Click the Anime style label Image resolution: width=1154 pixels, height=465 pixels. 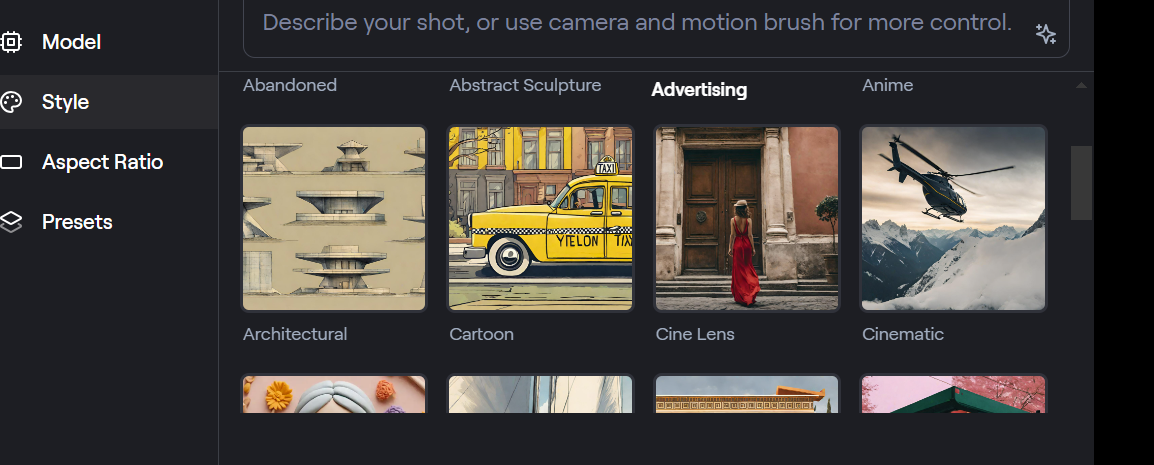tap(888, 85)
